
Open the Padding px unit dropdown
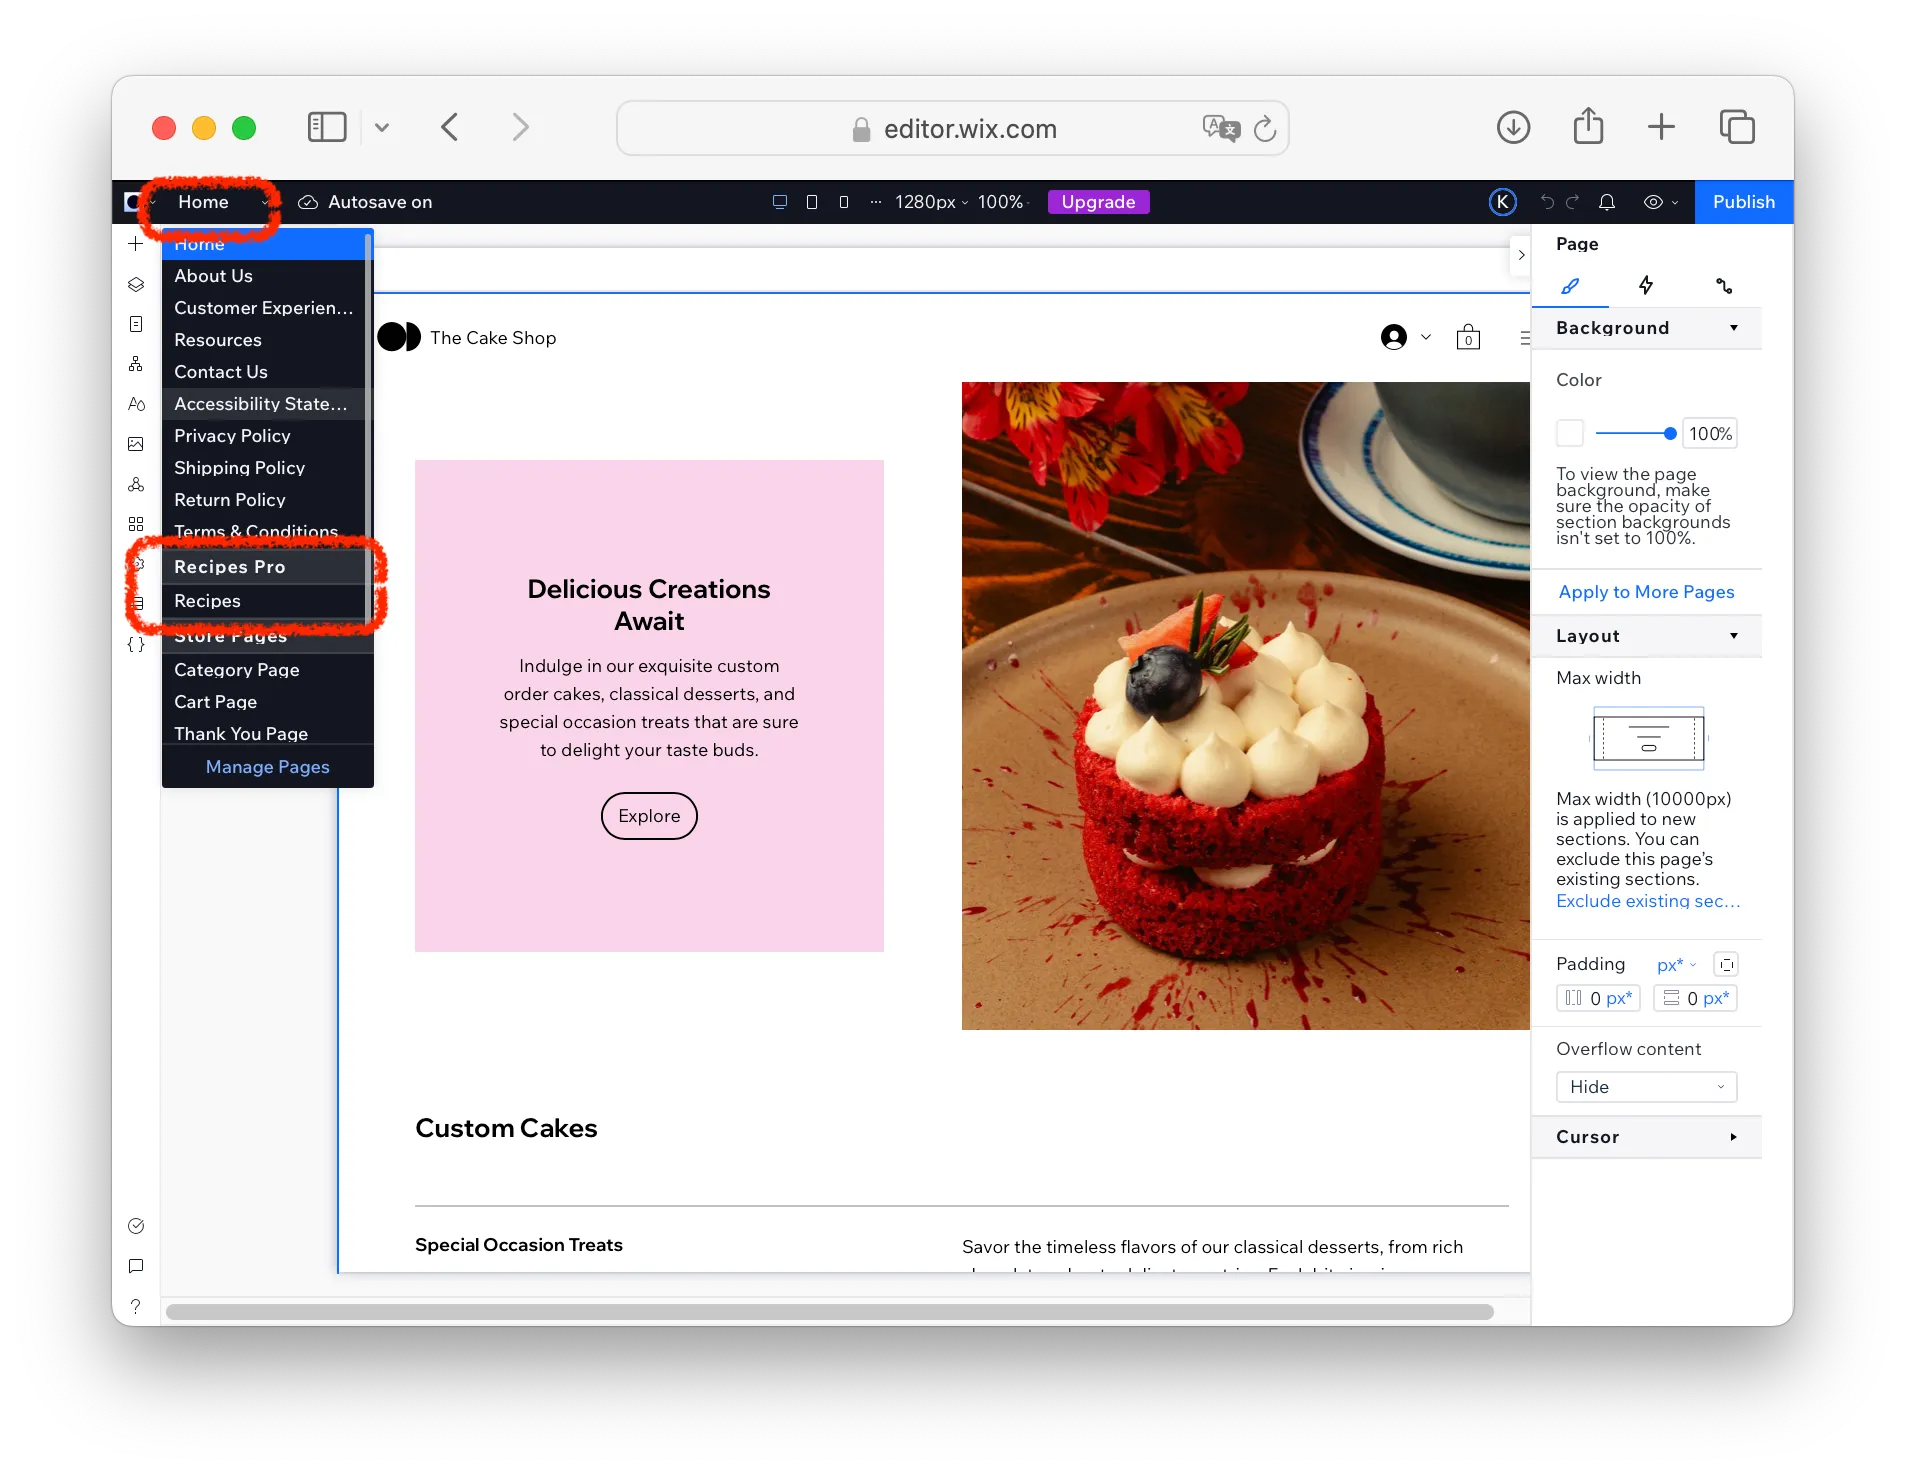(1677, 965)
